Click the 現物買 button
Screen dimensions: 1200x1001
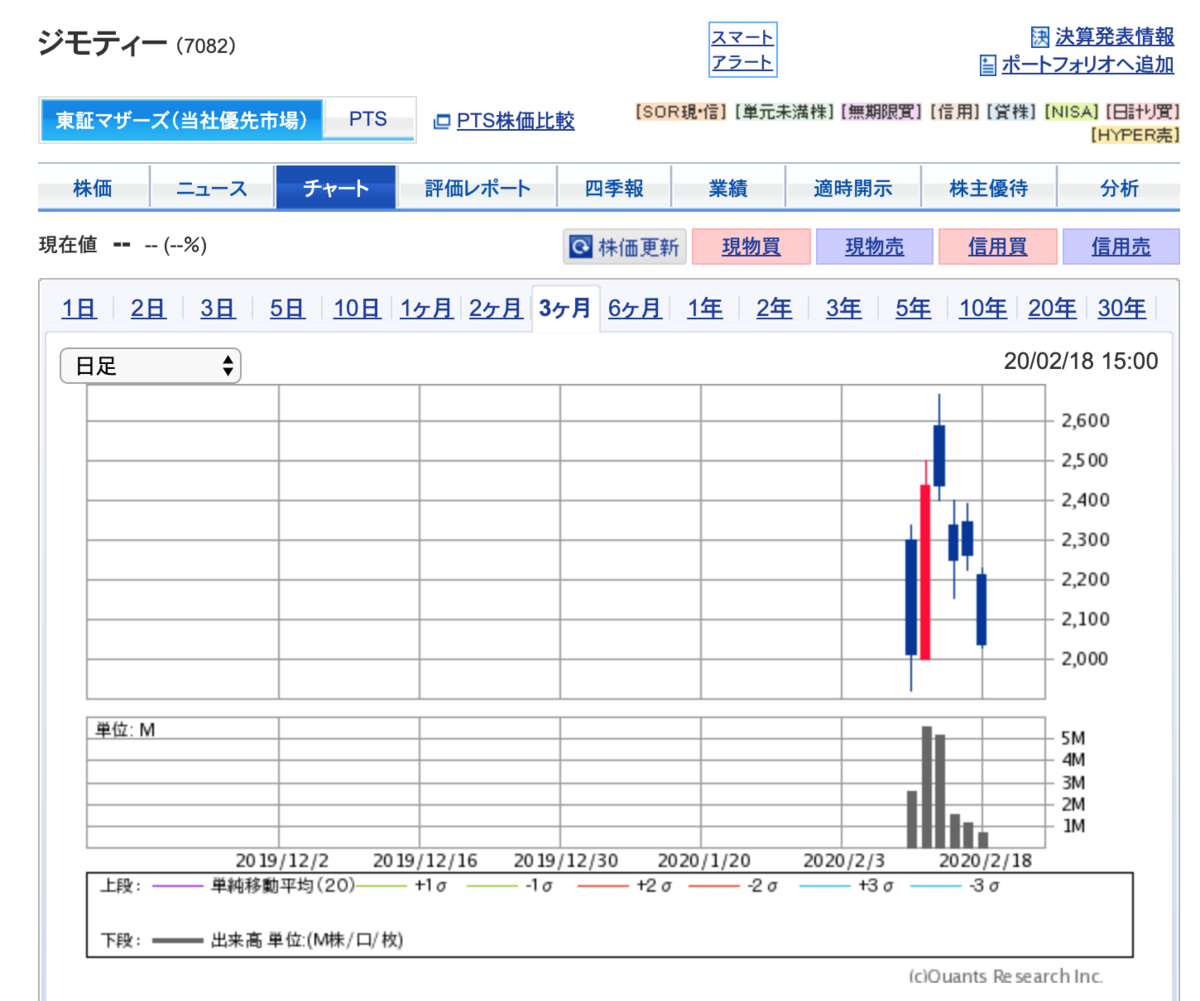751,247
